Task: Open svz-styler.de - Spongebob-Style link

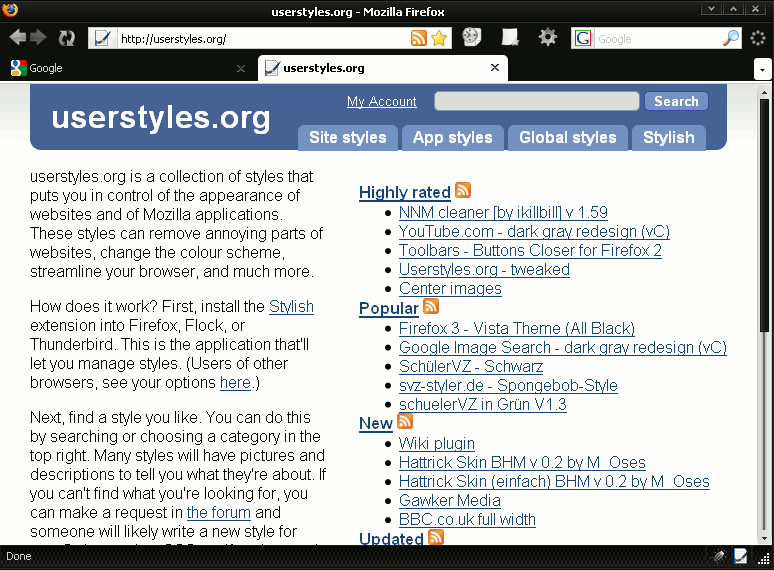Action: [x=508, y=385]
